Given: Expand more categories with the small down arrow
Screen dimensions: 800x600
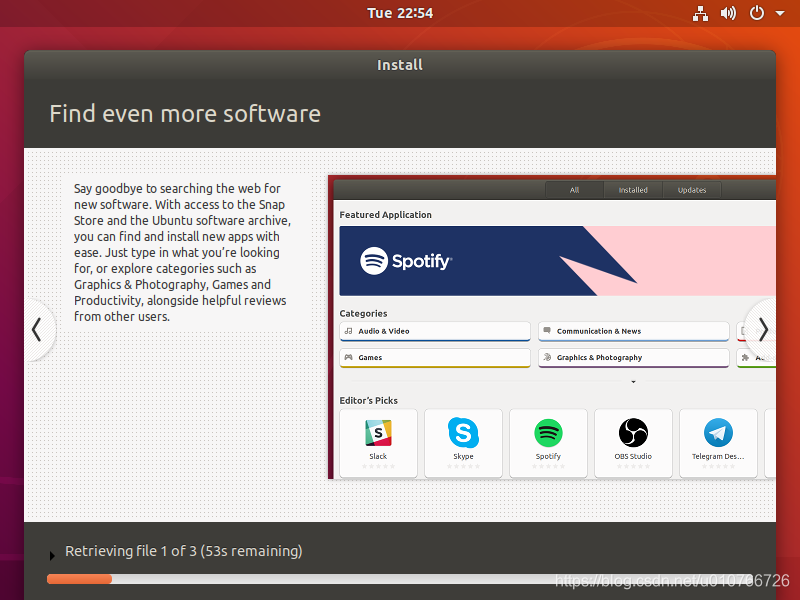Looking at the screenshot, I should [633, 382].
